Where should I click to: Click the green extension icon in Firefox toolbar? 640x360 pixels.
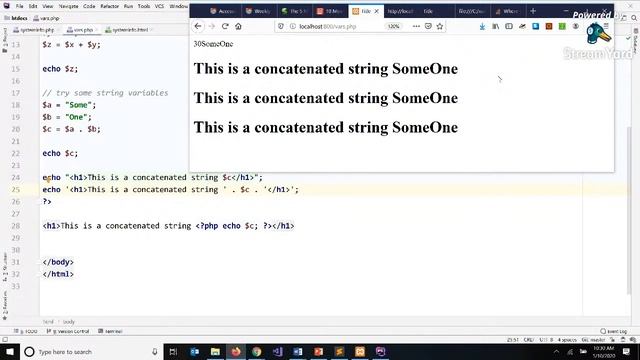562,26
